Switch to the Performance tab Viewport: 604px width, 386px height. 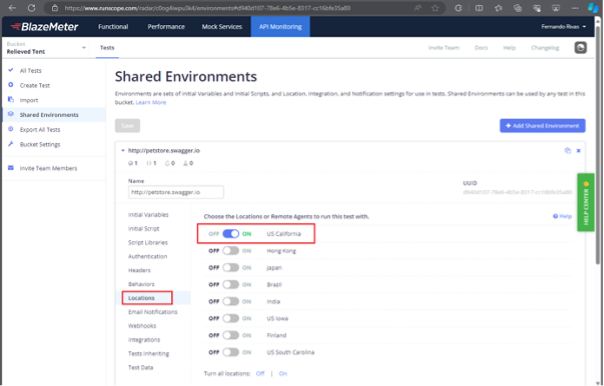click(x=166, y=27)
